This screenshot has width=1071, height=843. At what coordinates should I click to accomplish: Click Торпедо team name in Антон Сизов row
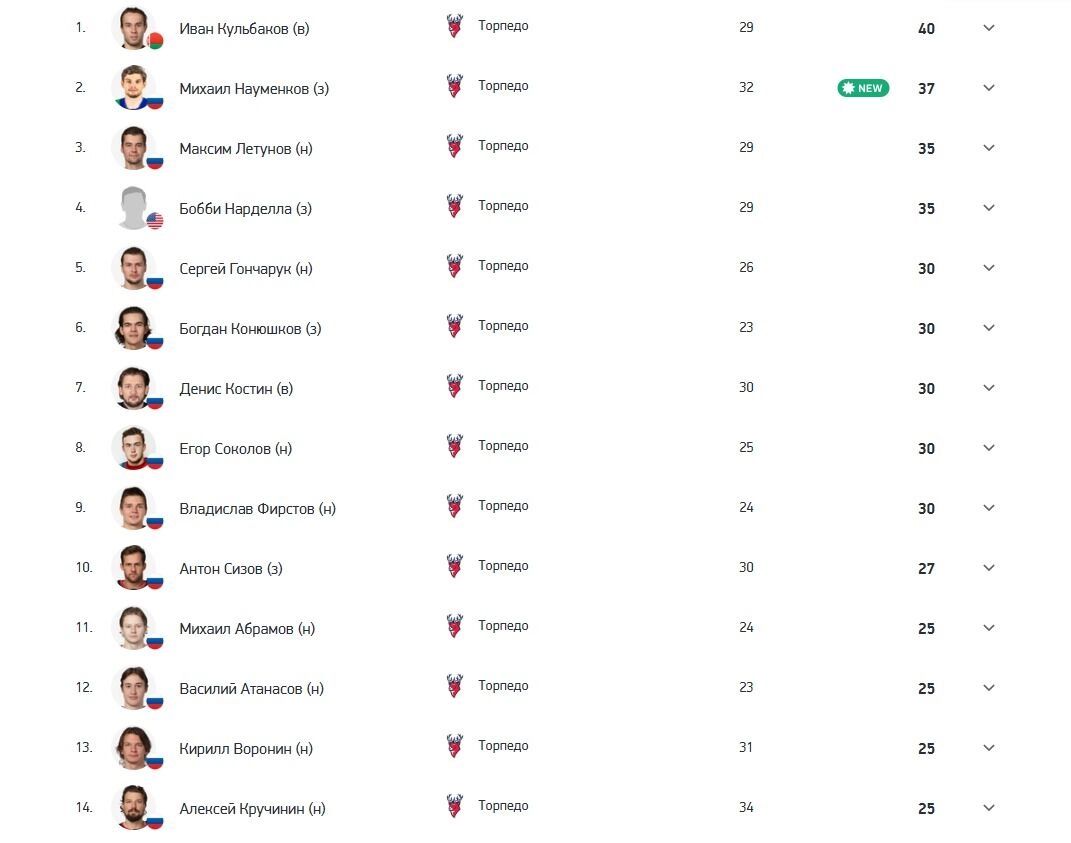(x=503, y=566)
